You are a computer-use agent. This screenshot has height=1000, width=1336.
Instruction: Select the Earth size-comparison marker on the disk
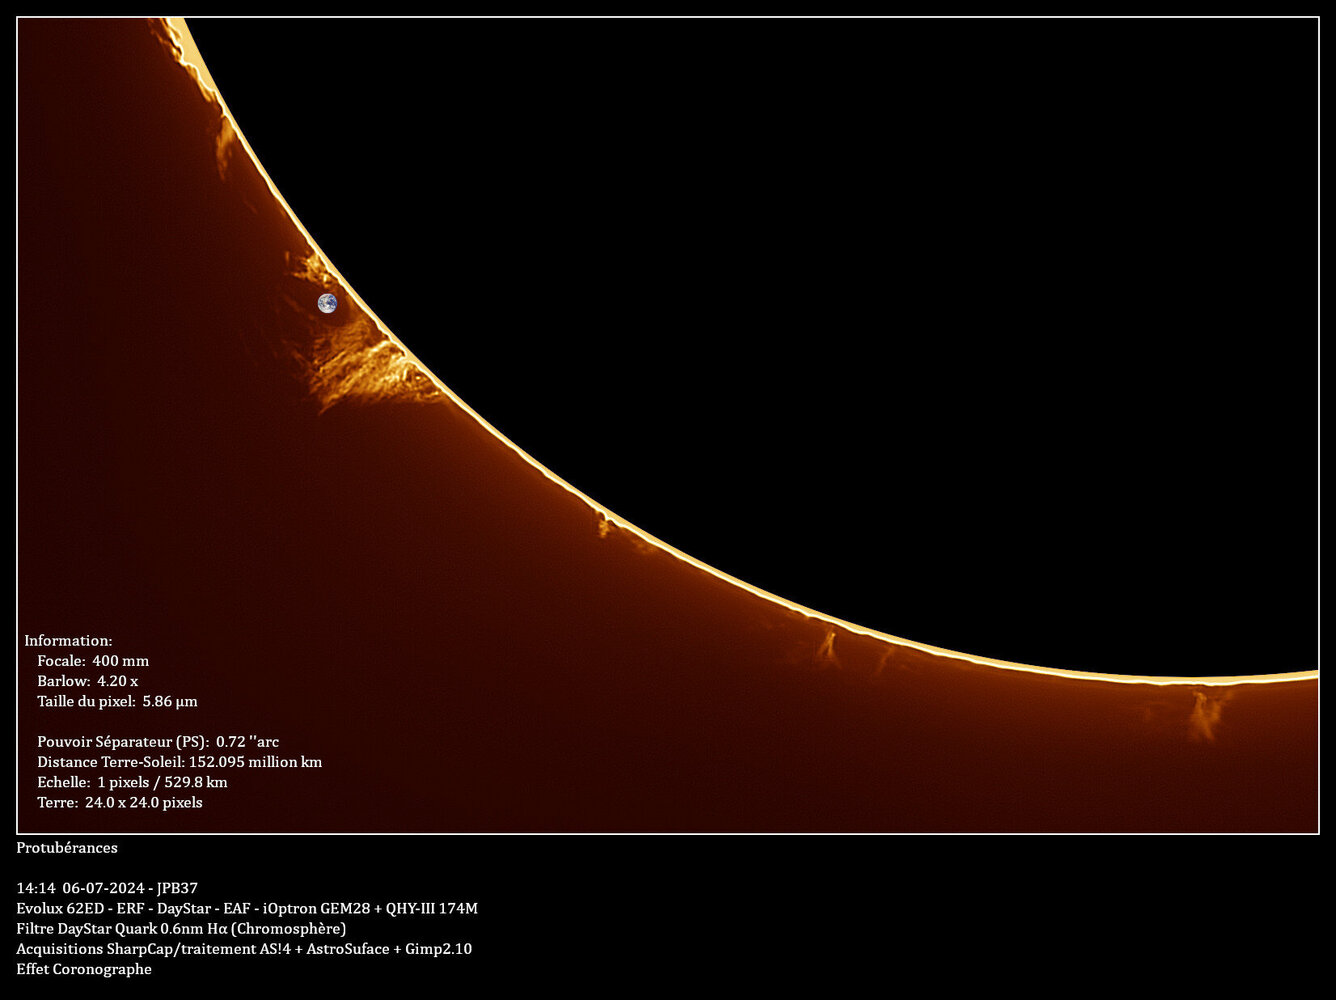pos(329,304)
